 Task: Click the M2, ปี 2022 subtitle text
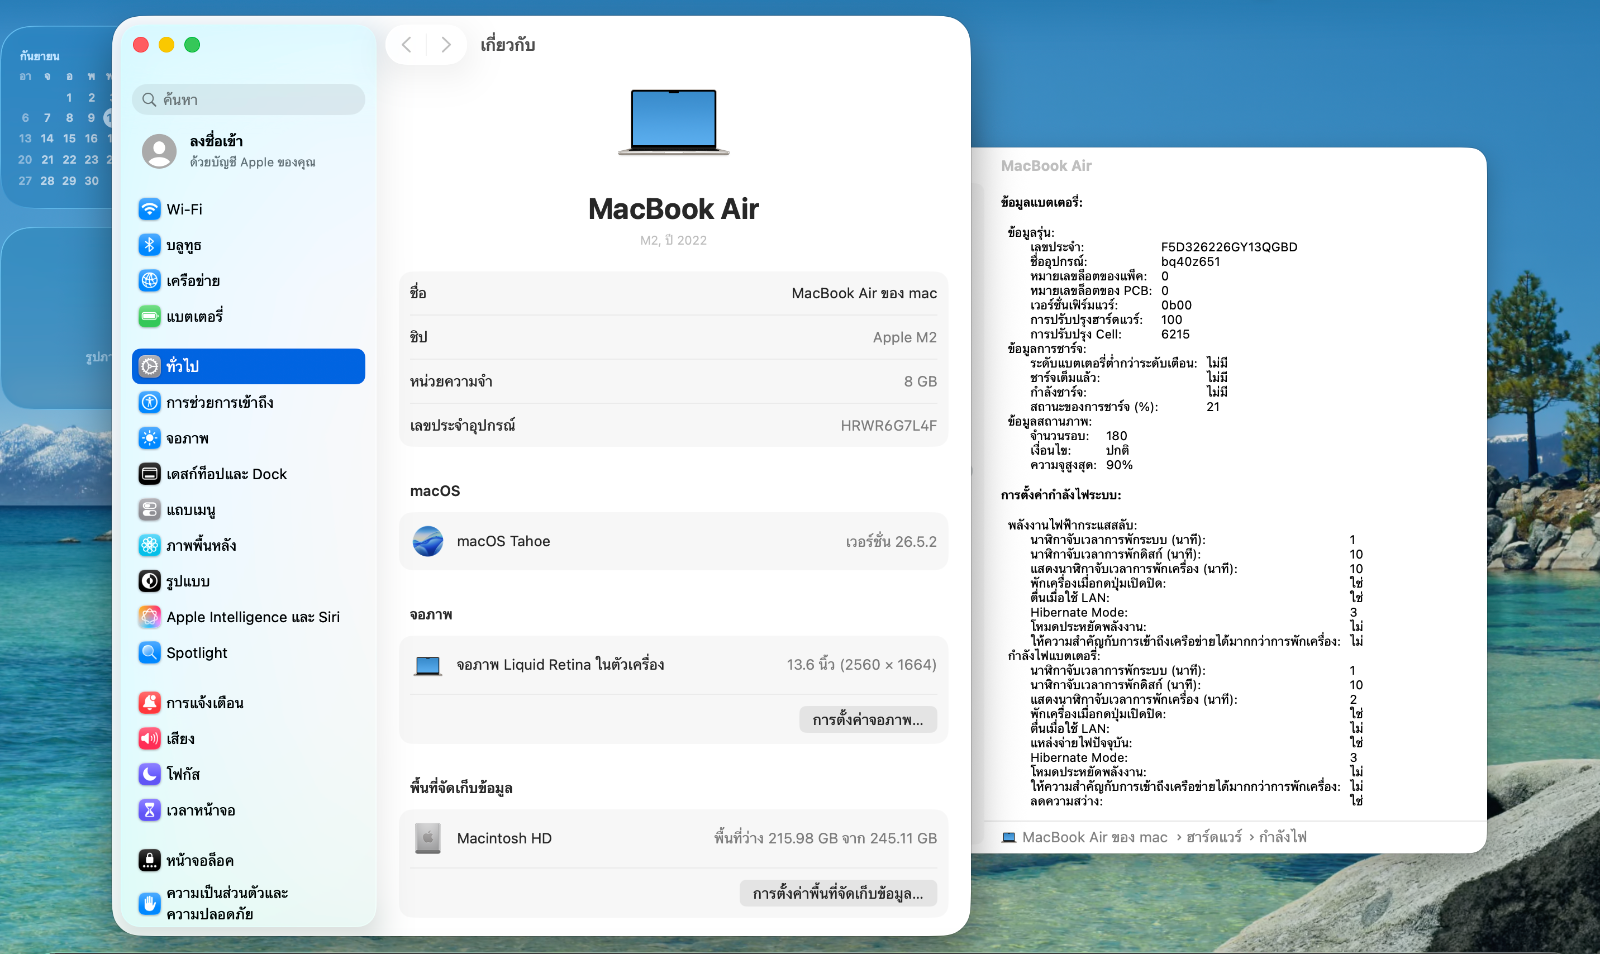(x=673, y=240)
